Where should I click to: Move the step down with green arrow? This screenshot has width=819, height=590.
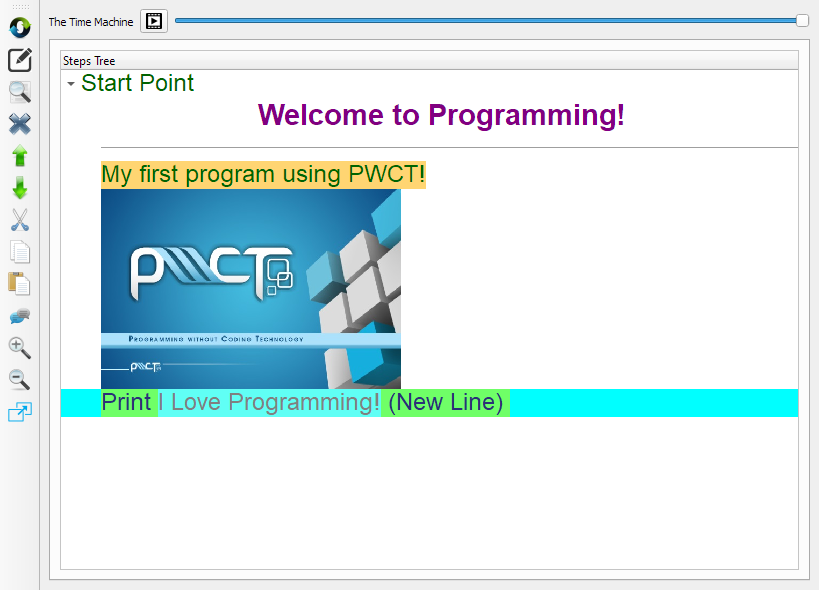click(x=20, y=188)
